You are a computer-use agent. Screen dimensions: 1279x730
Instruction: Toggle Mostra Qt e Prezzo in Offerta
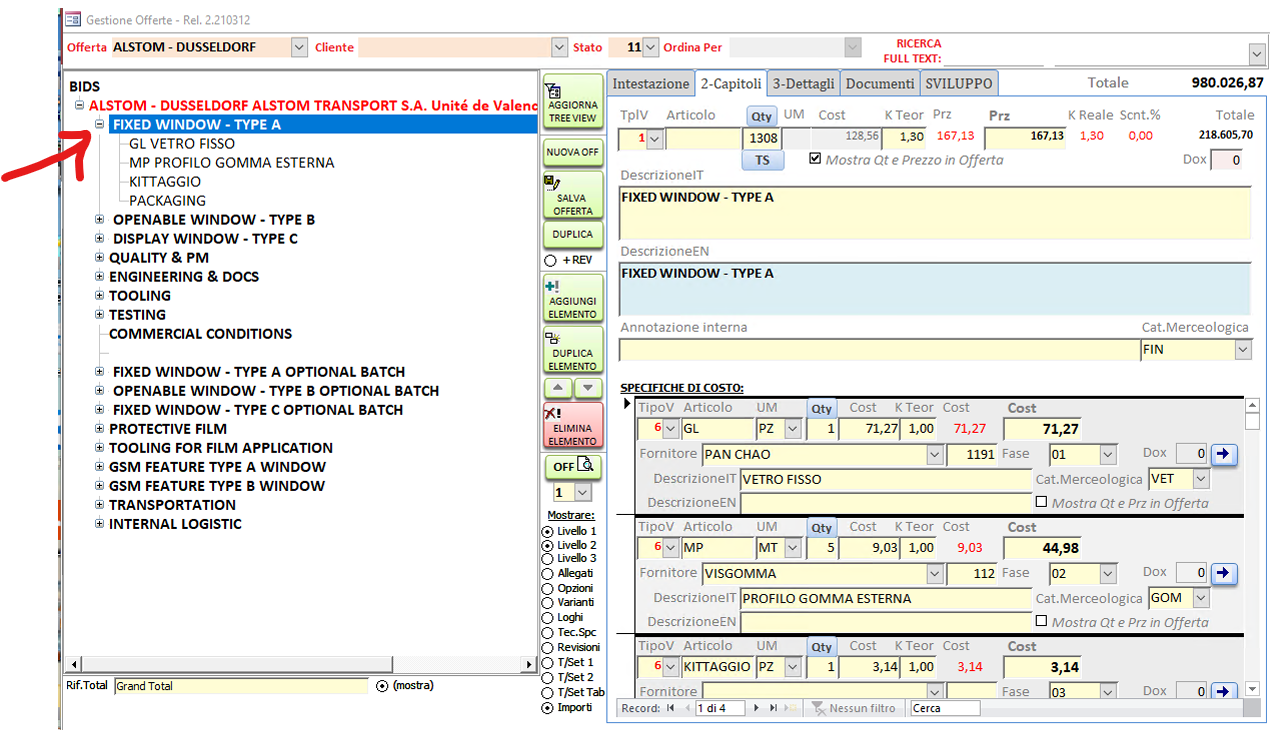(816, 158)
